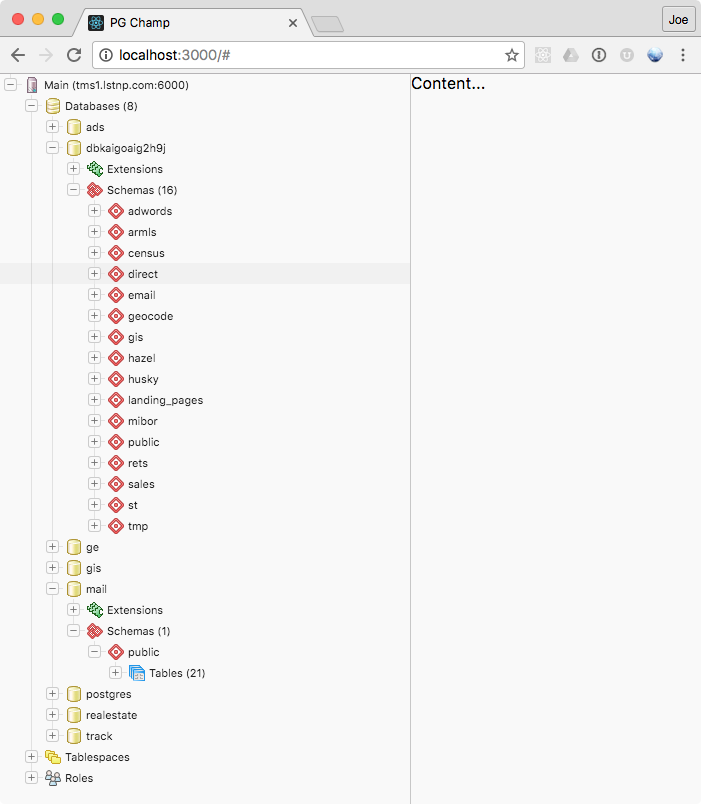The image size is (701, 804).
Task: Click the Google Drive extension icon
Action: tap(571, 55)
